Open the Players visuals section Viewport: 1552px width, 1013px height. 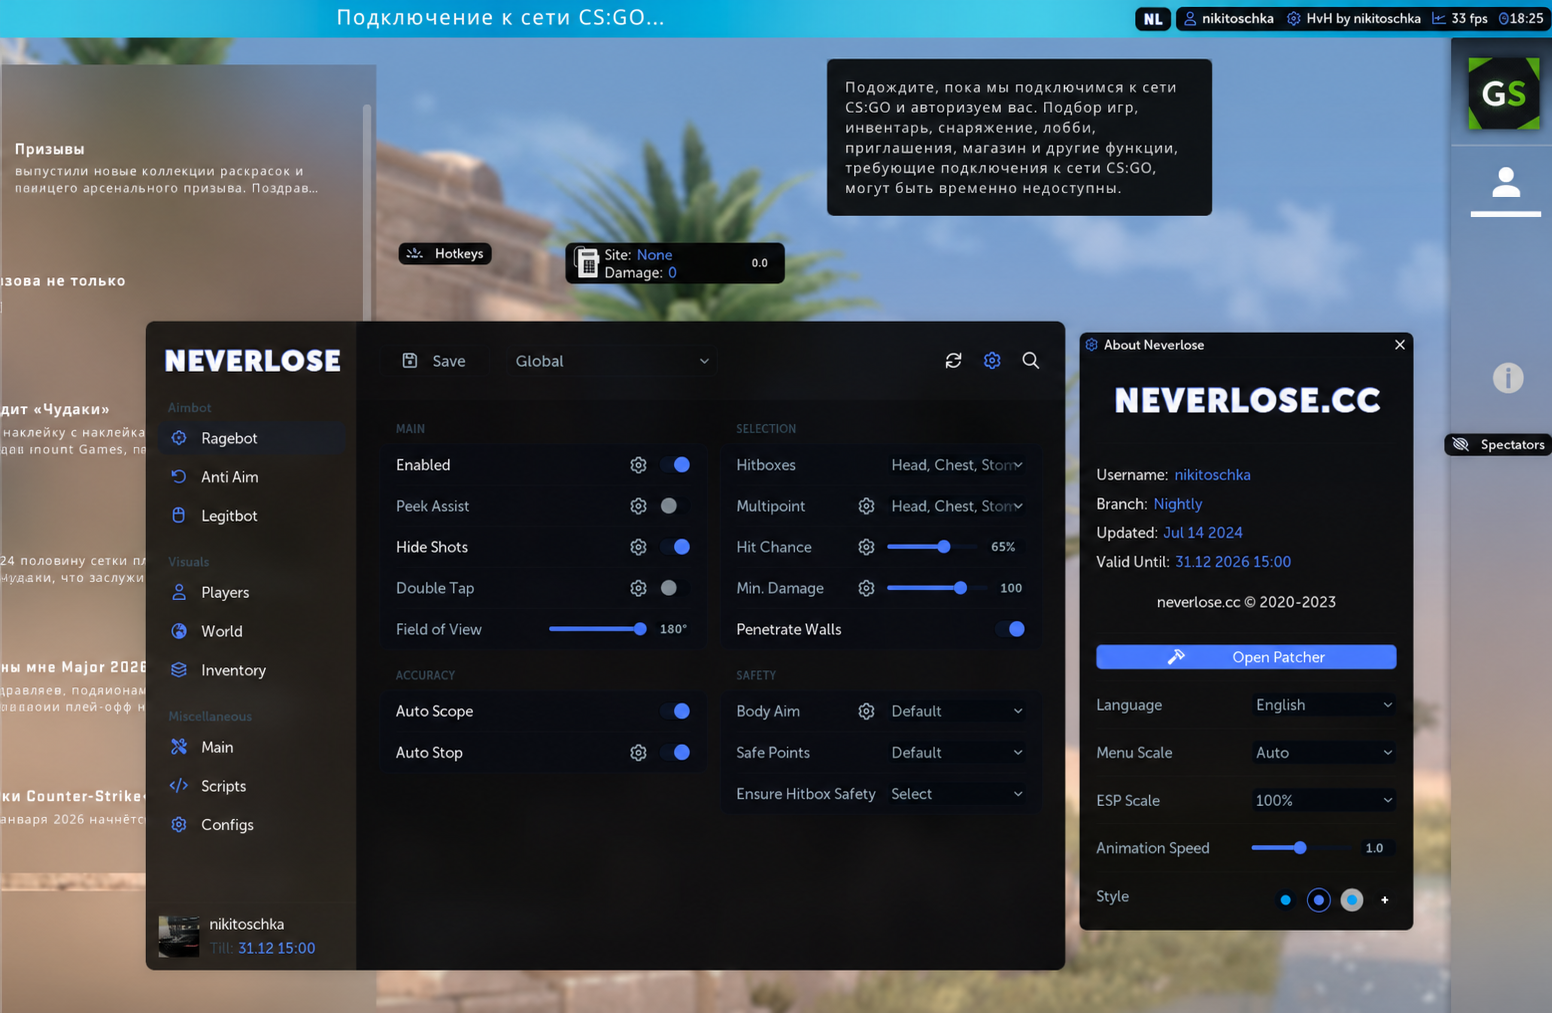pyautogui.click(x=252, y=592)
